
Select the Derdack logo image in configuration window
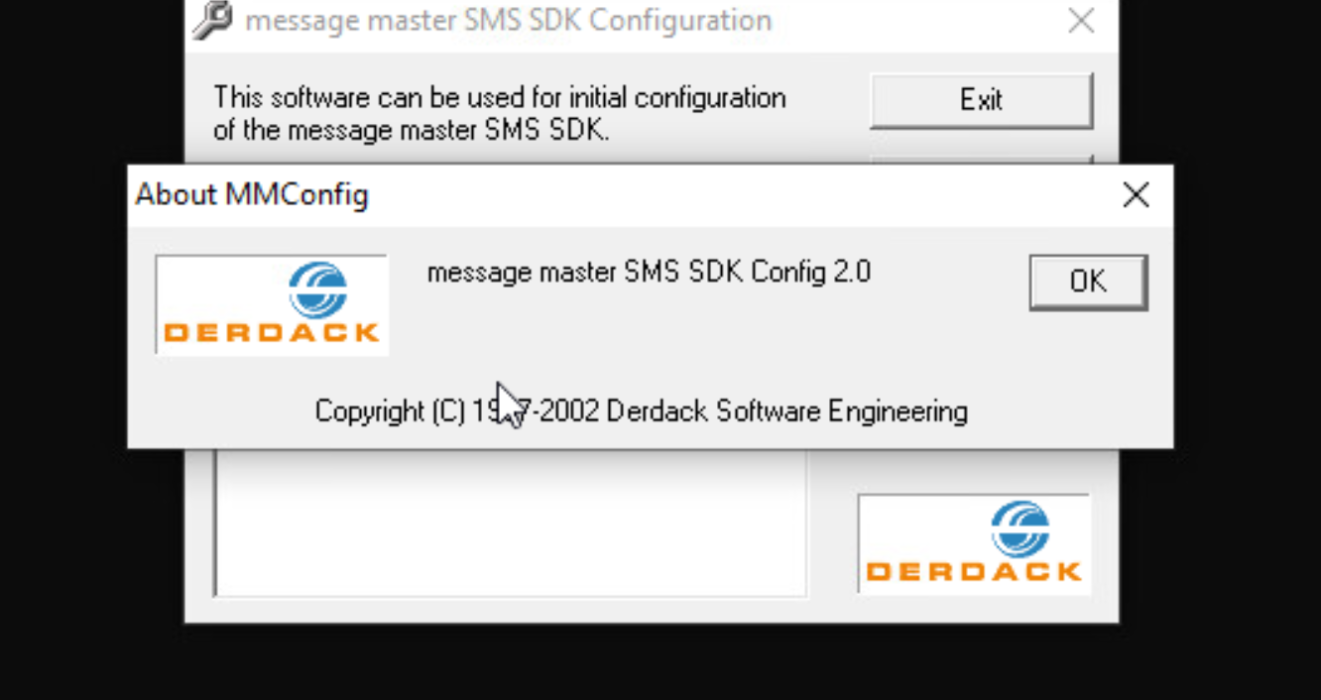click(974, 544)
